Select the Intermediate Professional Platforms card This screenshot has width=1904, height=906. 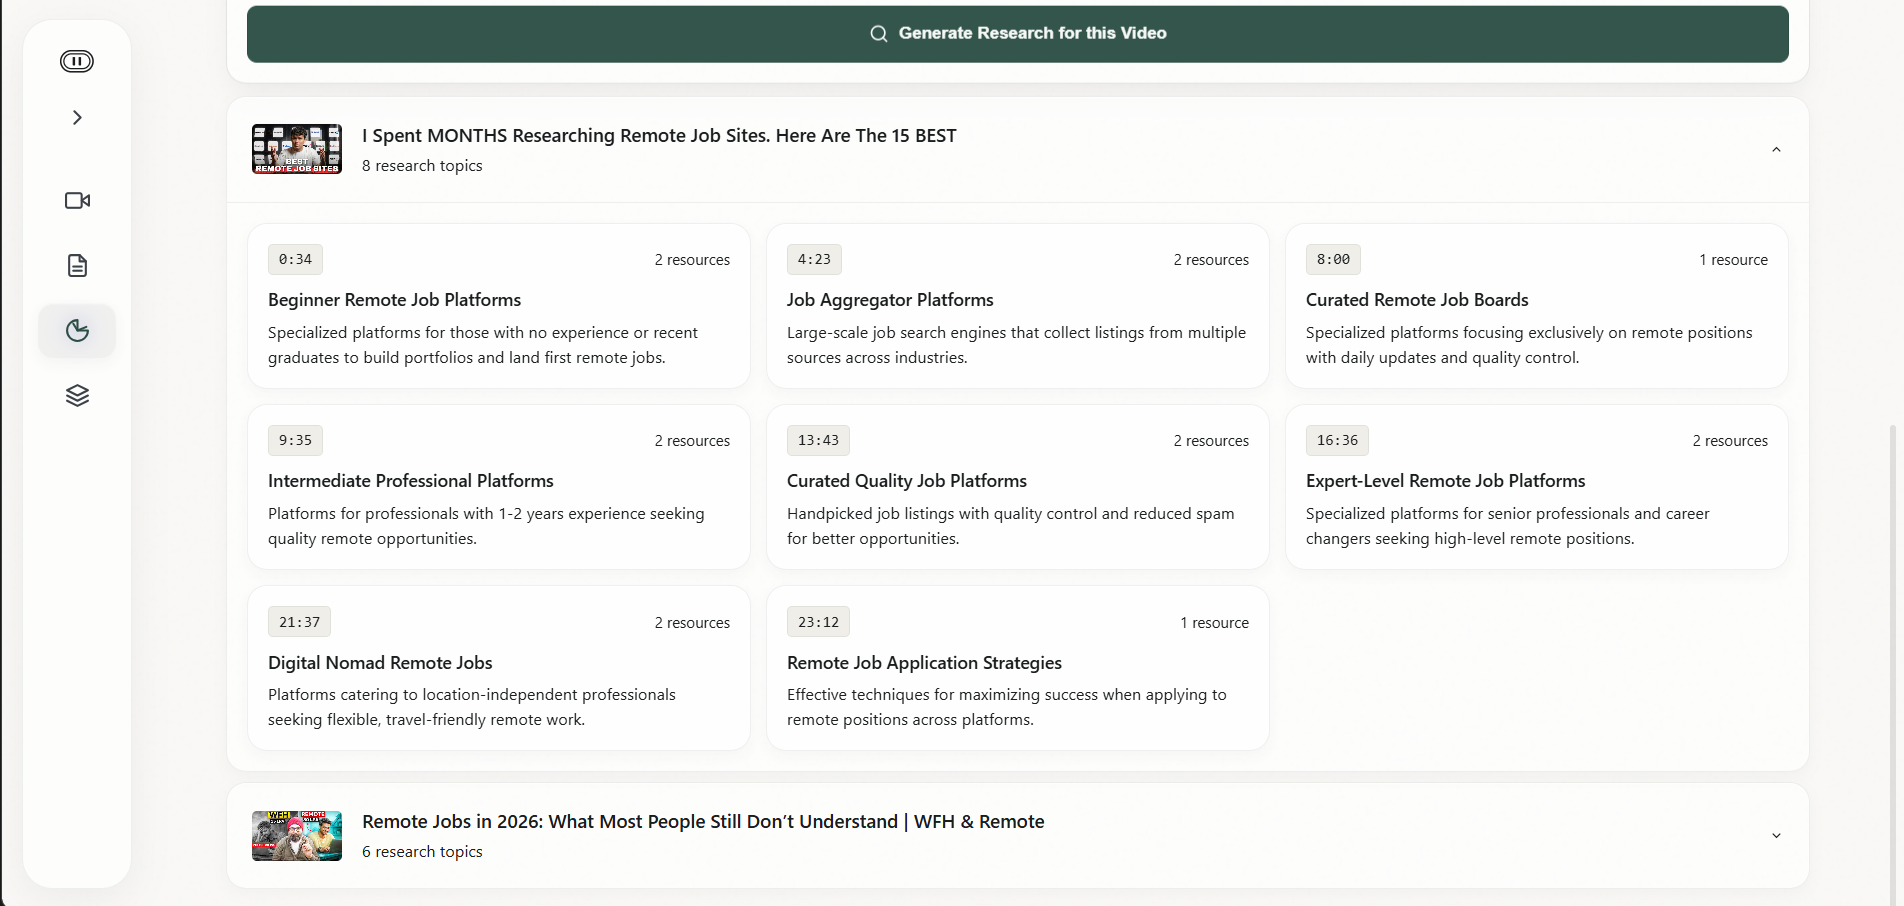coord(498,487)
